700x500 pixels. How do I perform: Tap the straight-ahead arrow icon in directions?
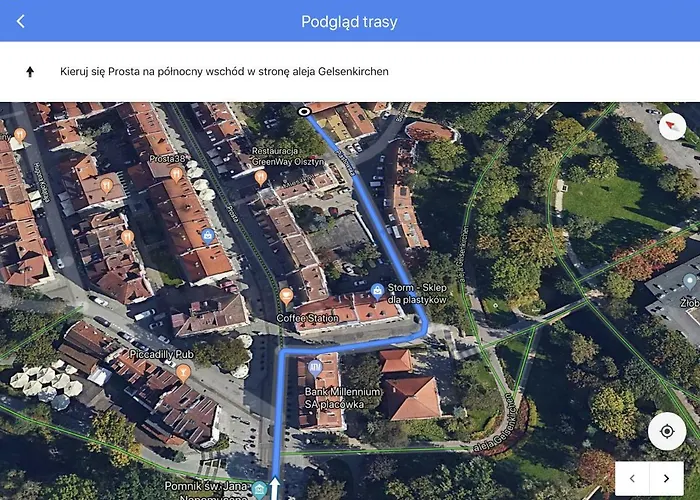[30, 71]
